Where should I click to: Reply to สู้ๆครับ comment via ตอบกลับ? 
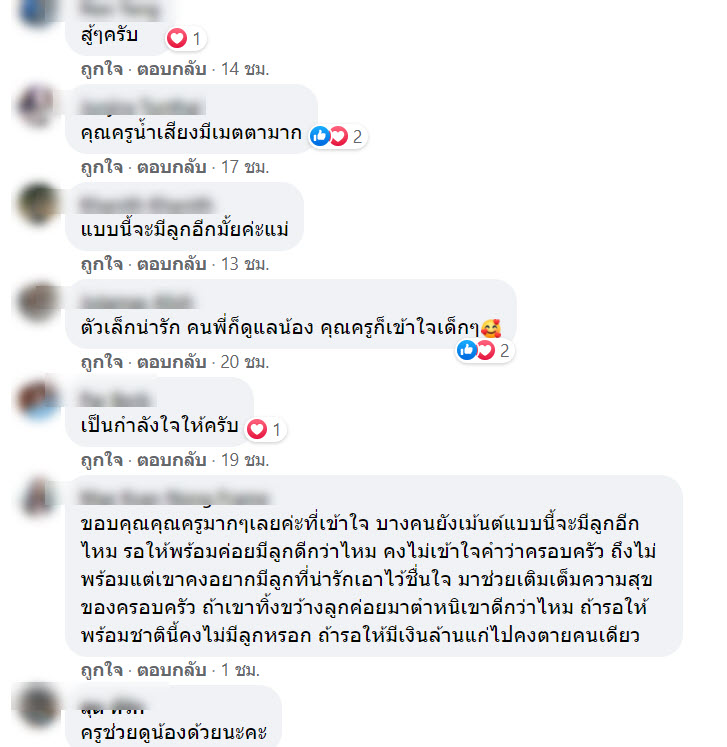point(172,70)
